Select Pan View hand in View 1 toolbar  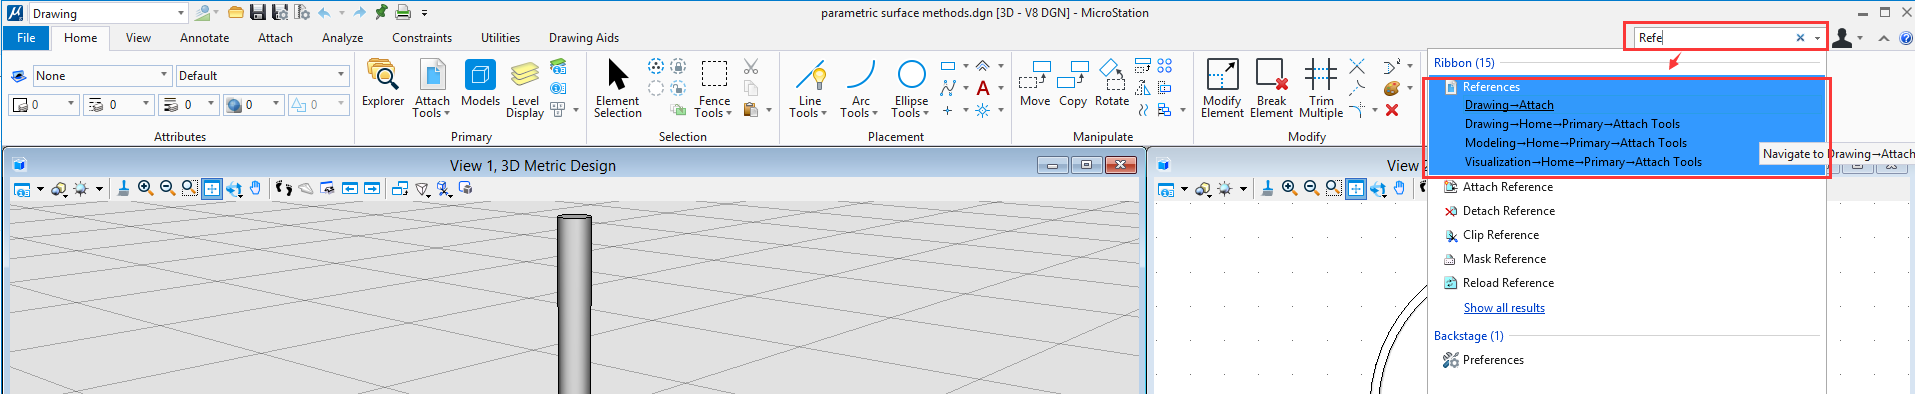[256, 188]
